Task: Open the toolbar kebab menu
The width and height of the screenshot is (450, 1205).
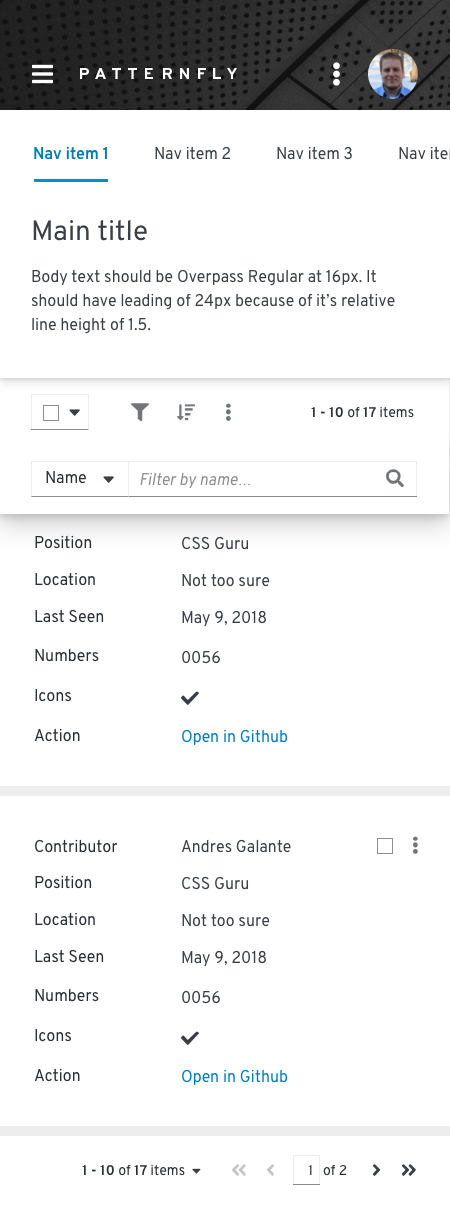Action: click(x=229, y=412)
